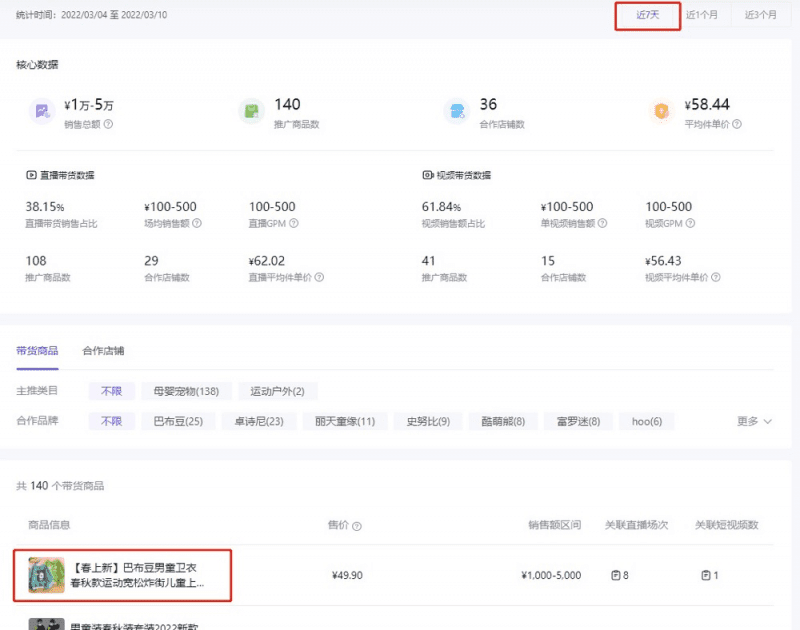Filter by 母婴宠物 category

point(184,391)
